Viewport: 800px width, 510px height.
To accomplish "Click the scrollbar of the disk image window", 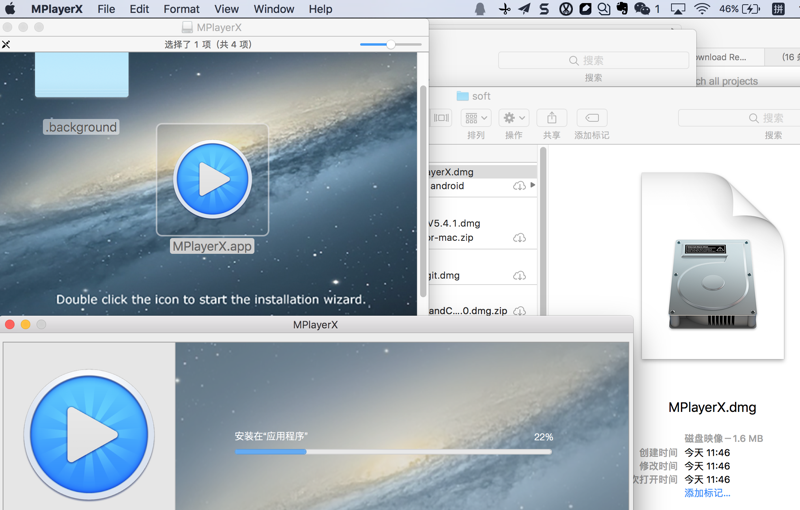I will [422, 191].
